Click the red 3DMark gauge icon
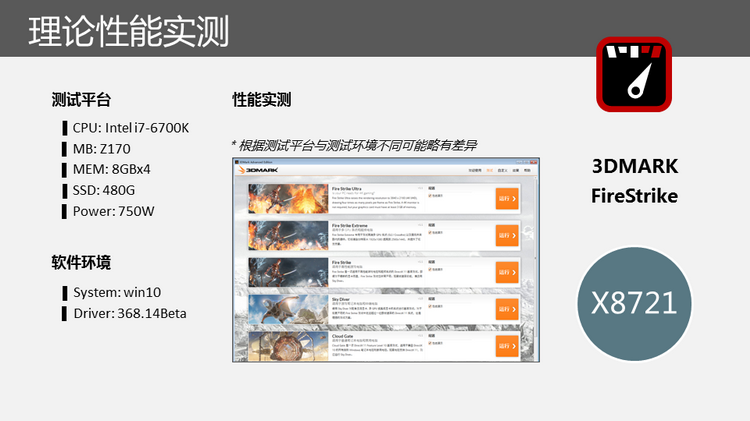 (x=633, y=74)
